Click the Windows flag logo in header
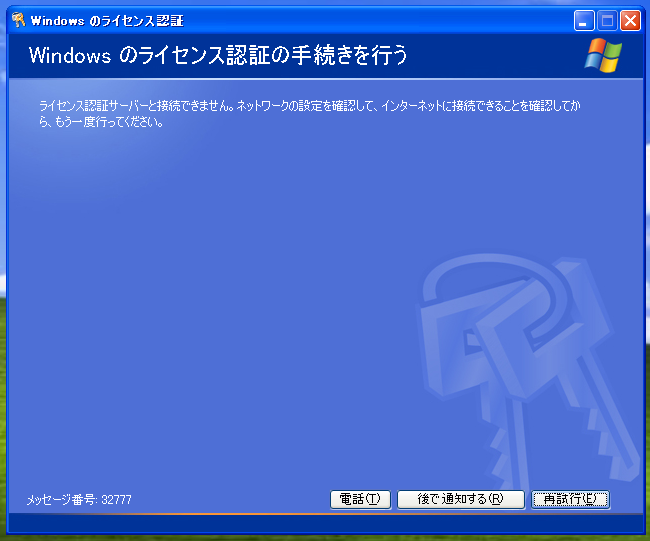This screenshot has width=650, height=541. [x=603, y=55]
